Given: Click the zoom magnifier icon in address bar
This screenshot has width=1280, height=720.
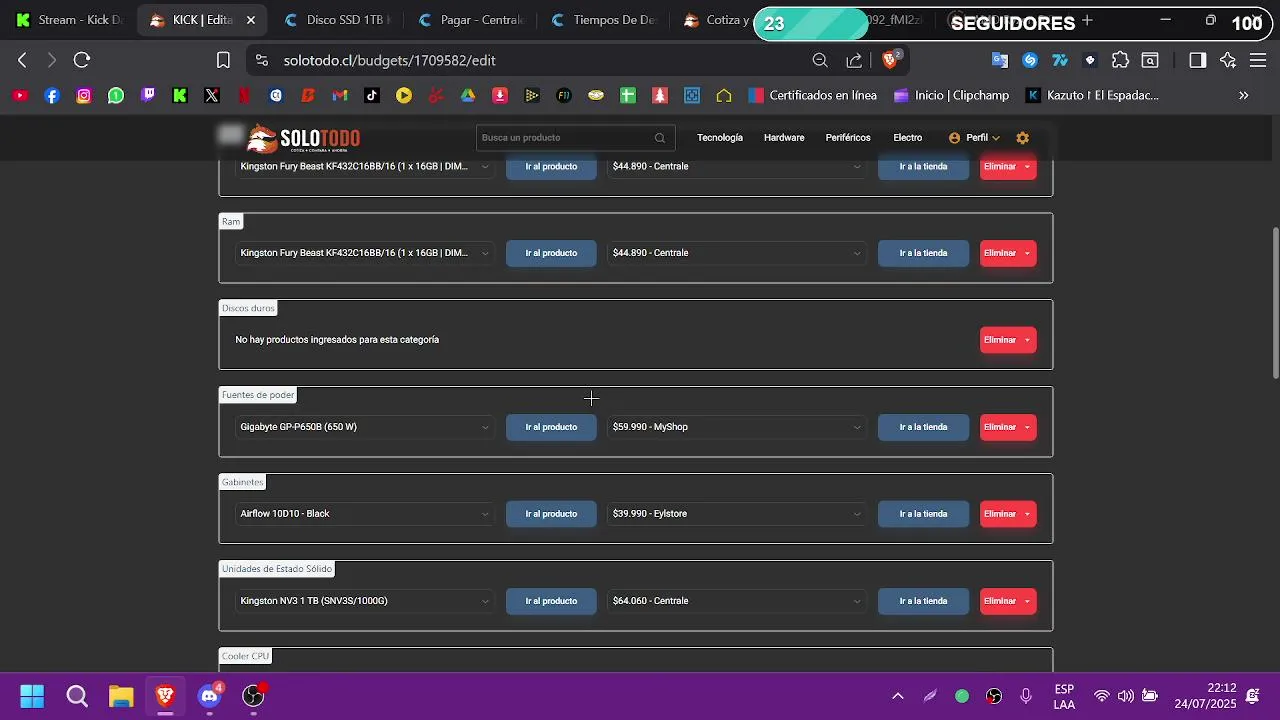Looking at the screenshot, I should (x=820, y=60).
